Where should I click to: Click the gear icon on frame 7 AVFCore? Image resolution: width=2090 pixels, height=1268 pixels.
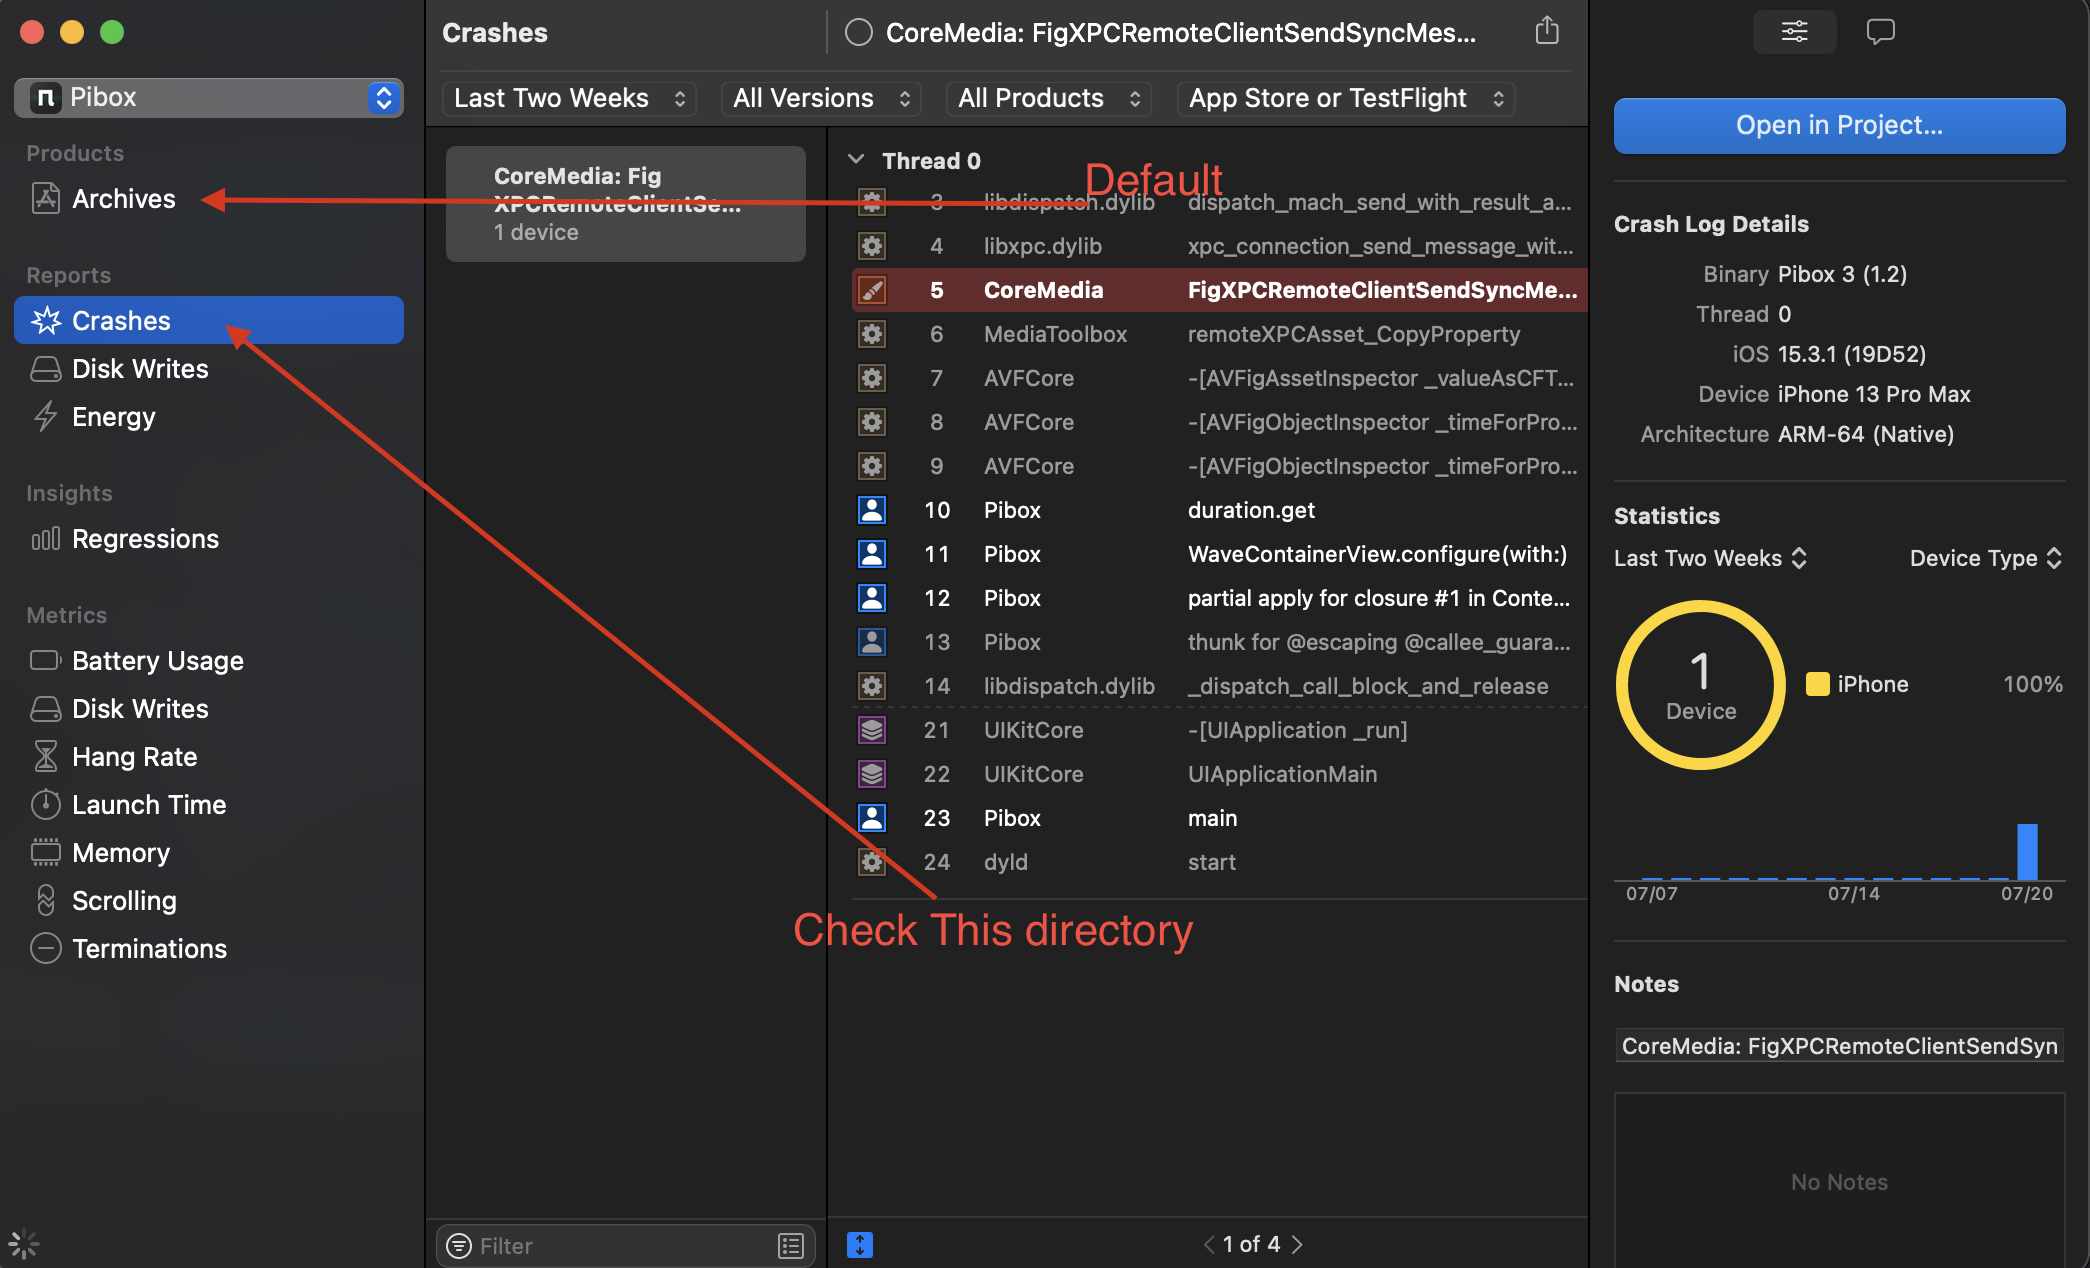[x=872, y=378]
